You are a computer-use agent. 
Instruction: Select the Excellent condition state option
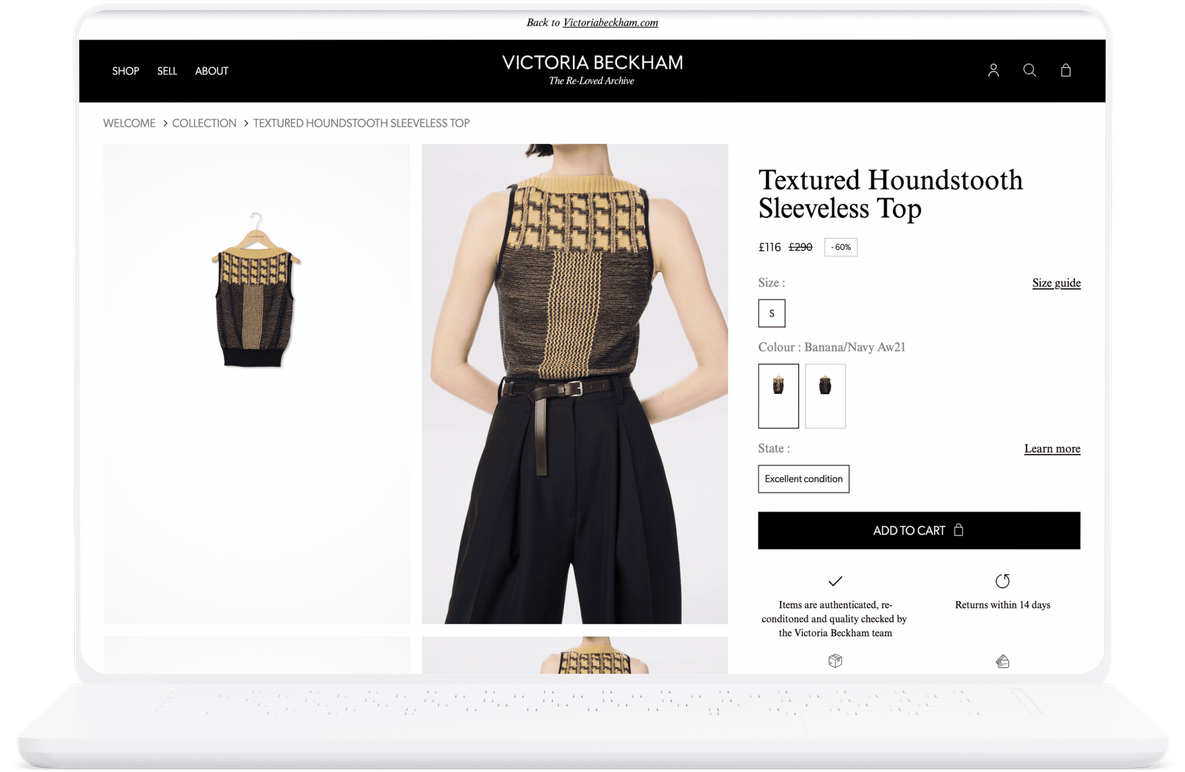(x=803, y=479)
